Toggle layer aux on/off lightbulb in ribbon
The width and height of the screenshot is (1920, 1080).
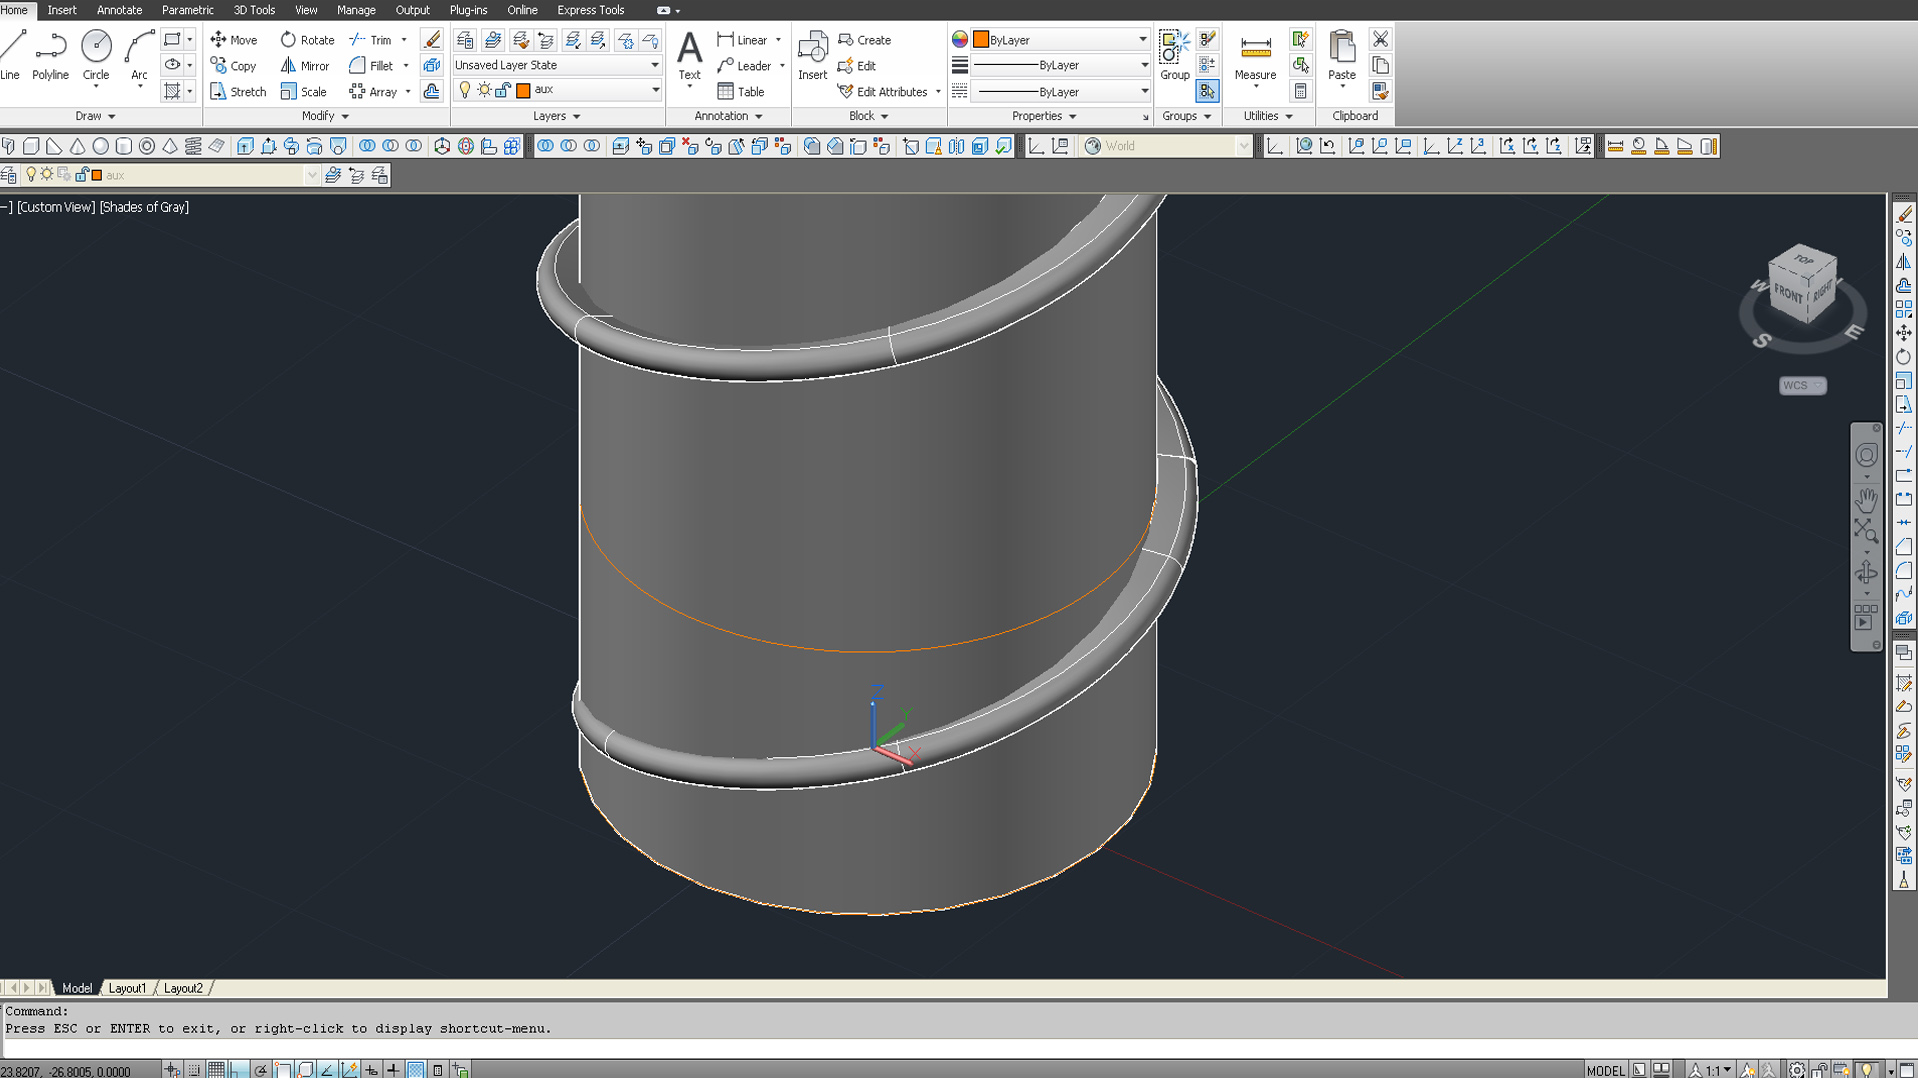coord(464,90)
